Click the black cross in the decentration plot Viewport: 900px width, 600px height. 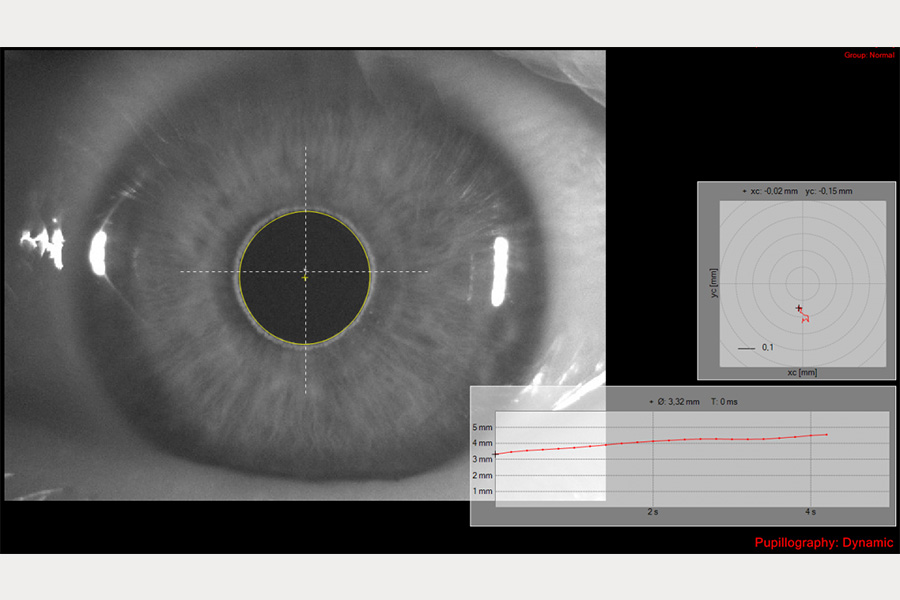click(798, 308)
